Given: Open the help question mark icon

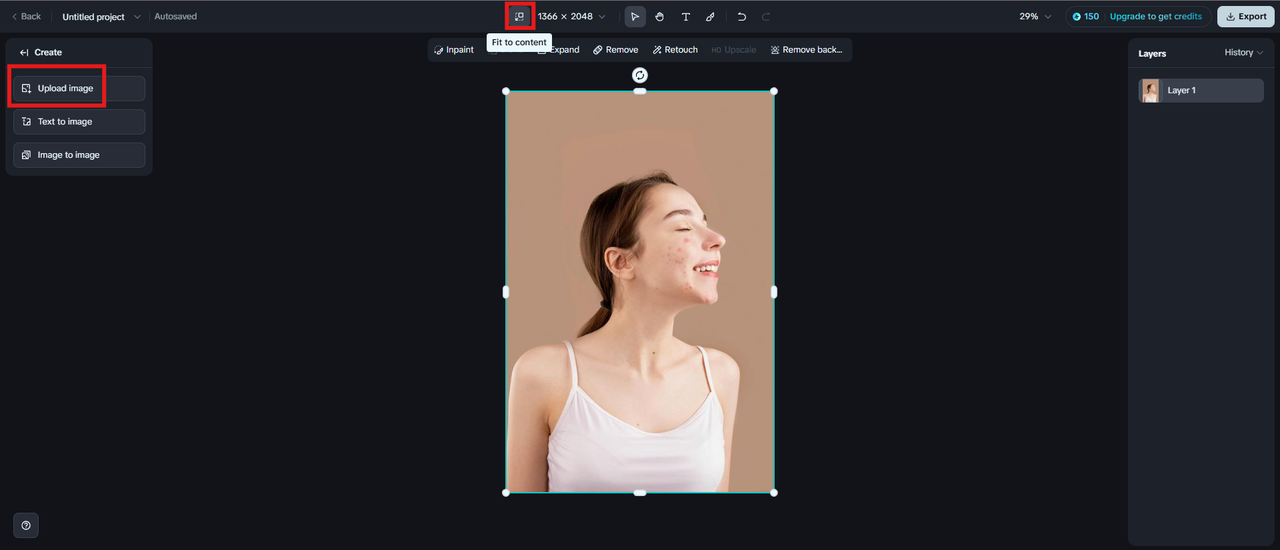Looking at the screenshot, I should coord(26,525).
